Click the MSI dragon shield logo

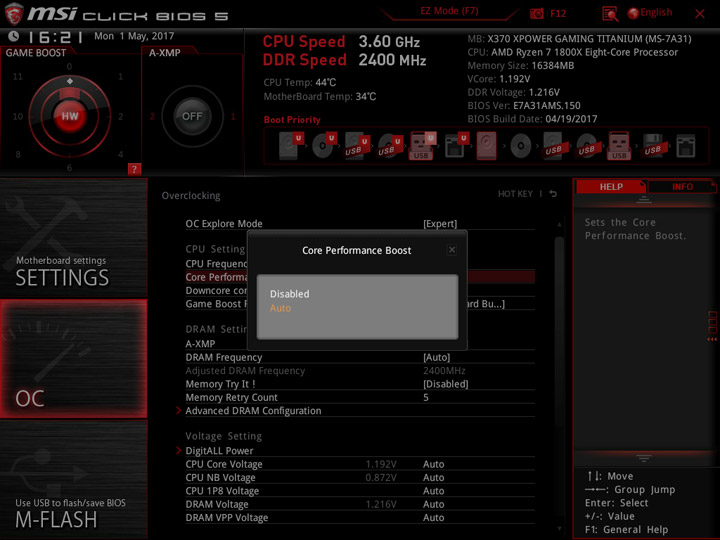pyautogui.click(x=14, y=14)
